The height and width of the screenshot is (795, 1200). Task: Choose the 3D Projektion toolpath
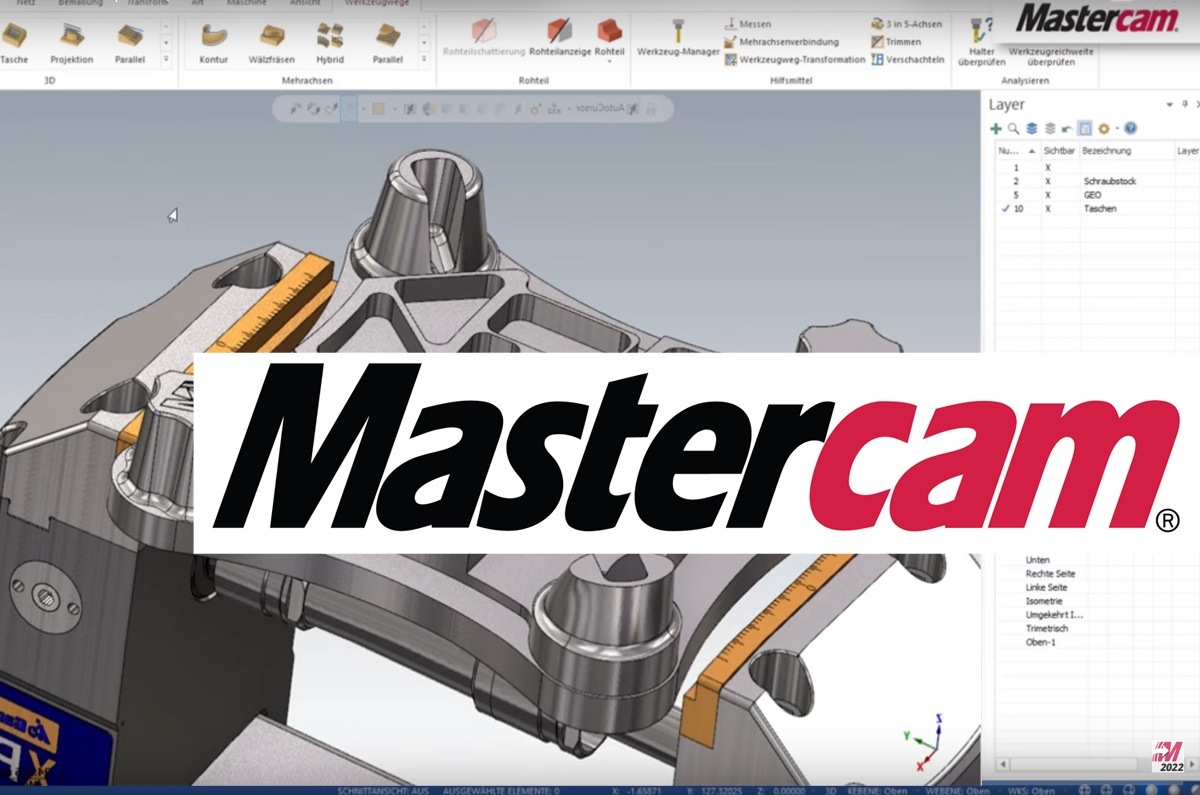coord(72,43)
